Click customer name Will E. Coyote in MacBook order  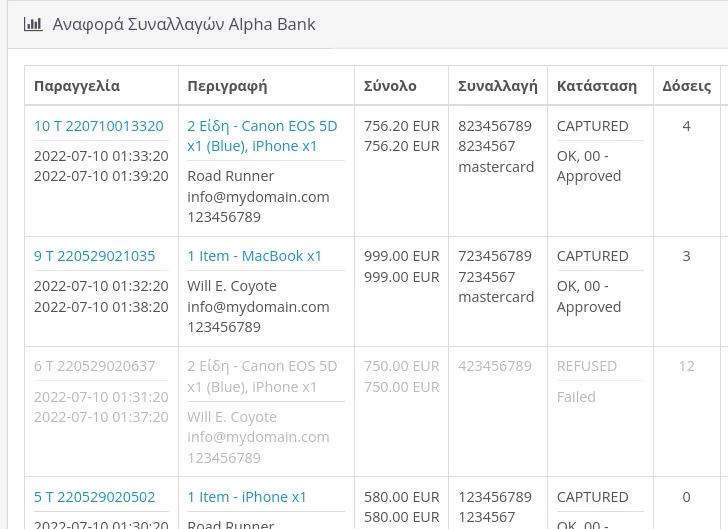coord(232,286)
